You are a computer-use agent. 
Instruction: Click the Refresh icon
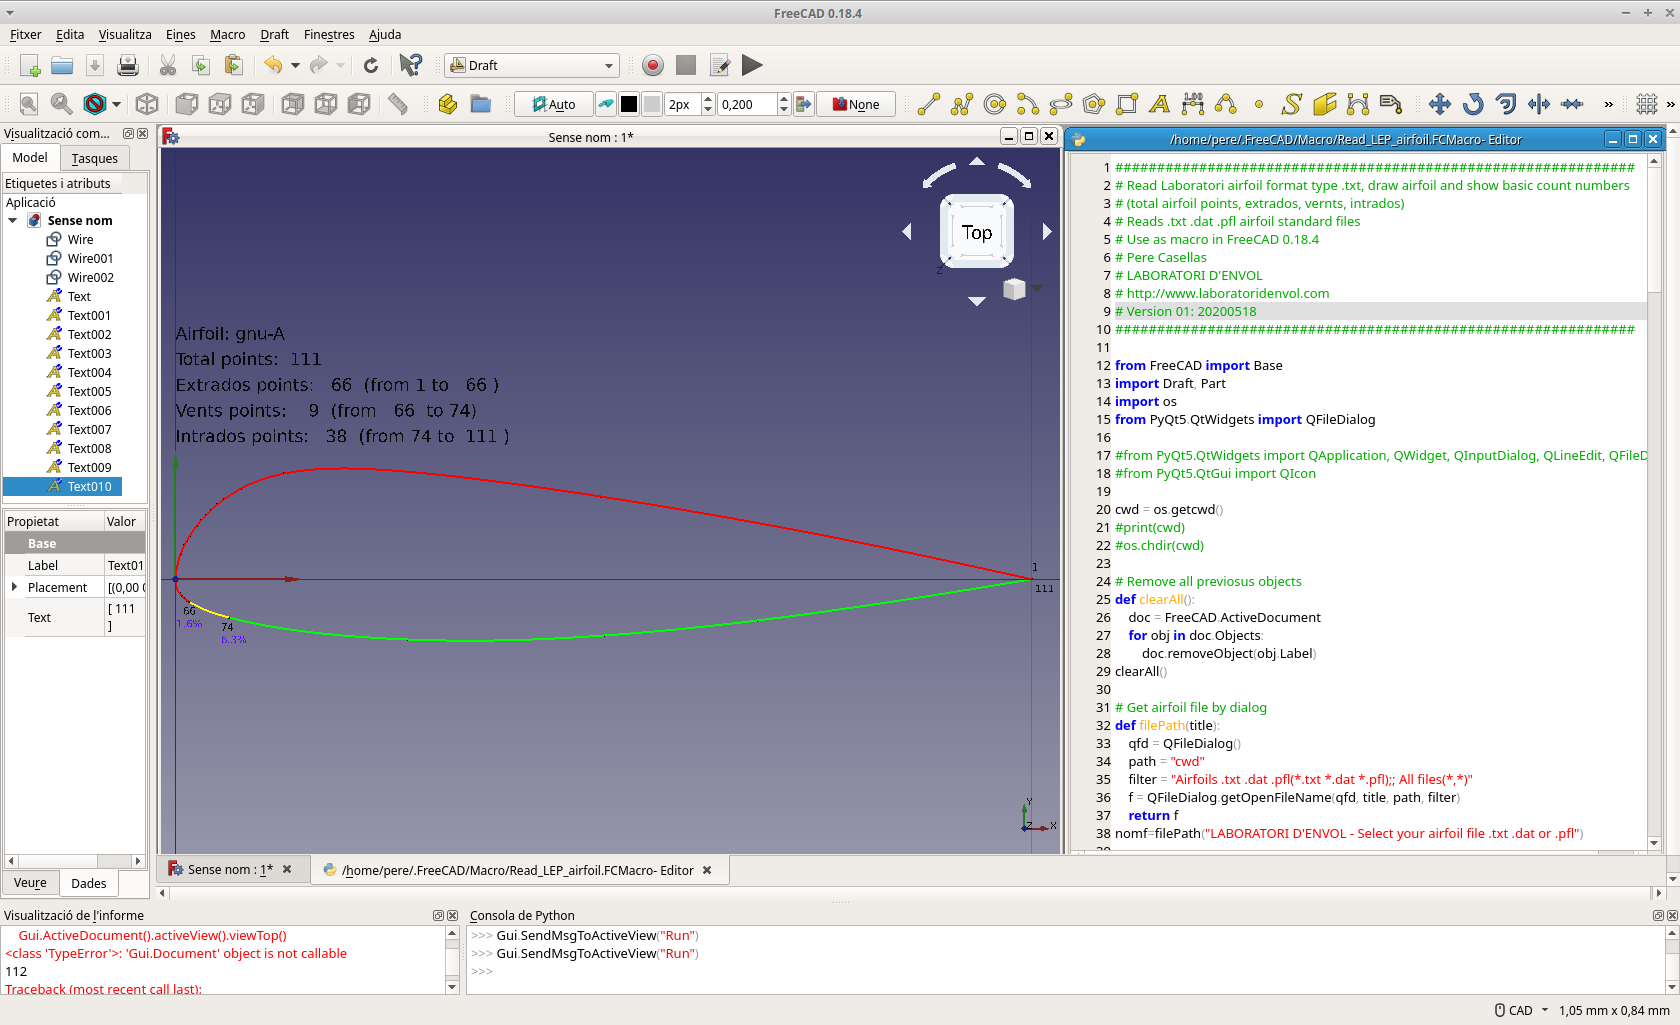[x=371, y=66]
